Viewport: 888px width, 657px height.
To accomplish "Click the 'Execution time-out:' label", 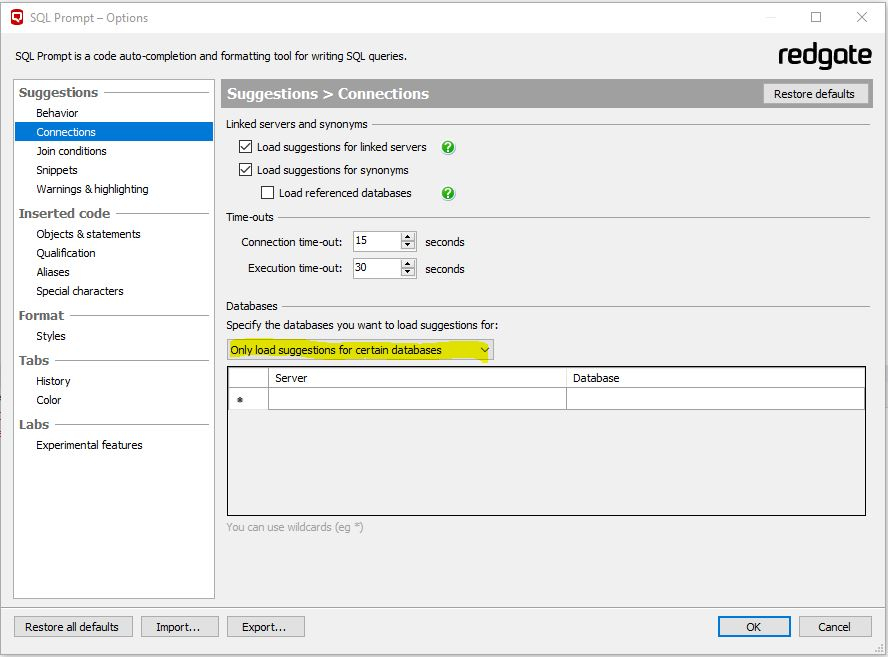I will (x=295, y=268).
